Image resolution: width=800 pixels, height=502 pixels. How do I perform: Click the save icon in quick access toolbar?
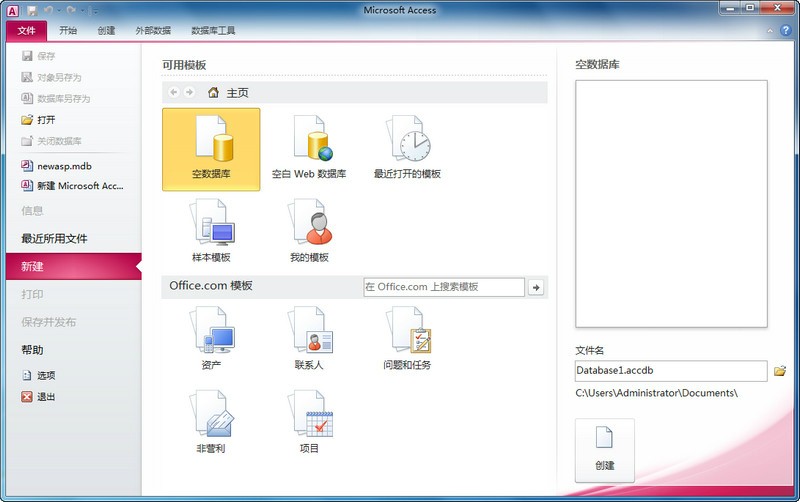click(x=32, y=10)
